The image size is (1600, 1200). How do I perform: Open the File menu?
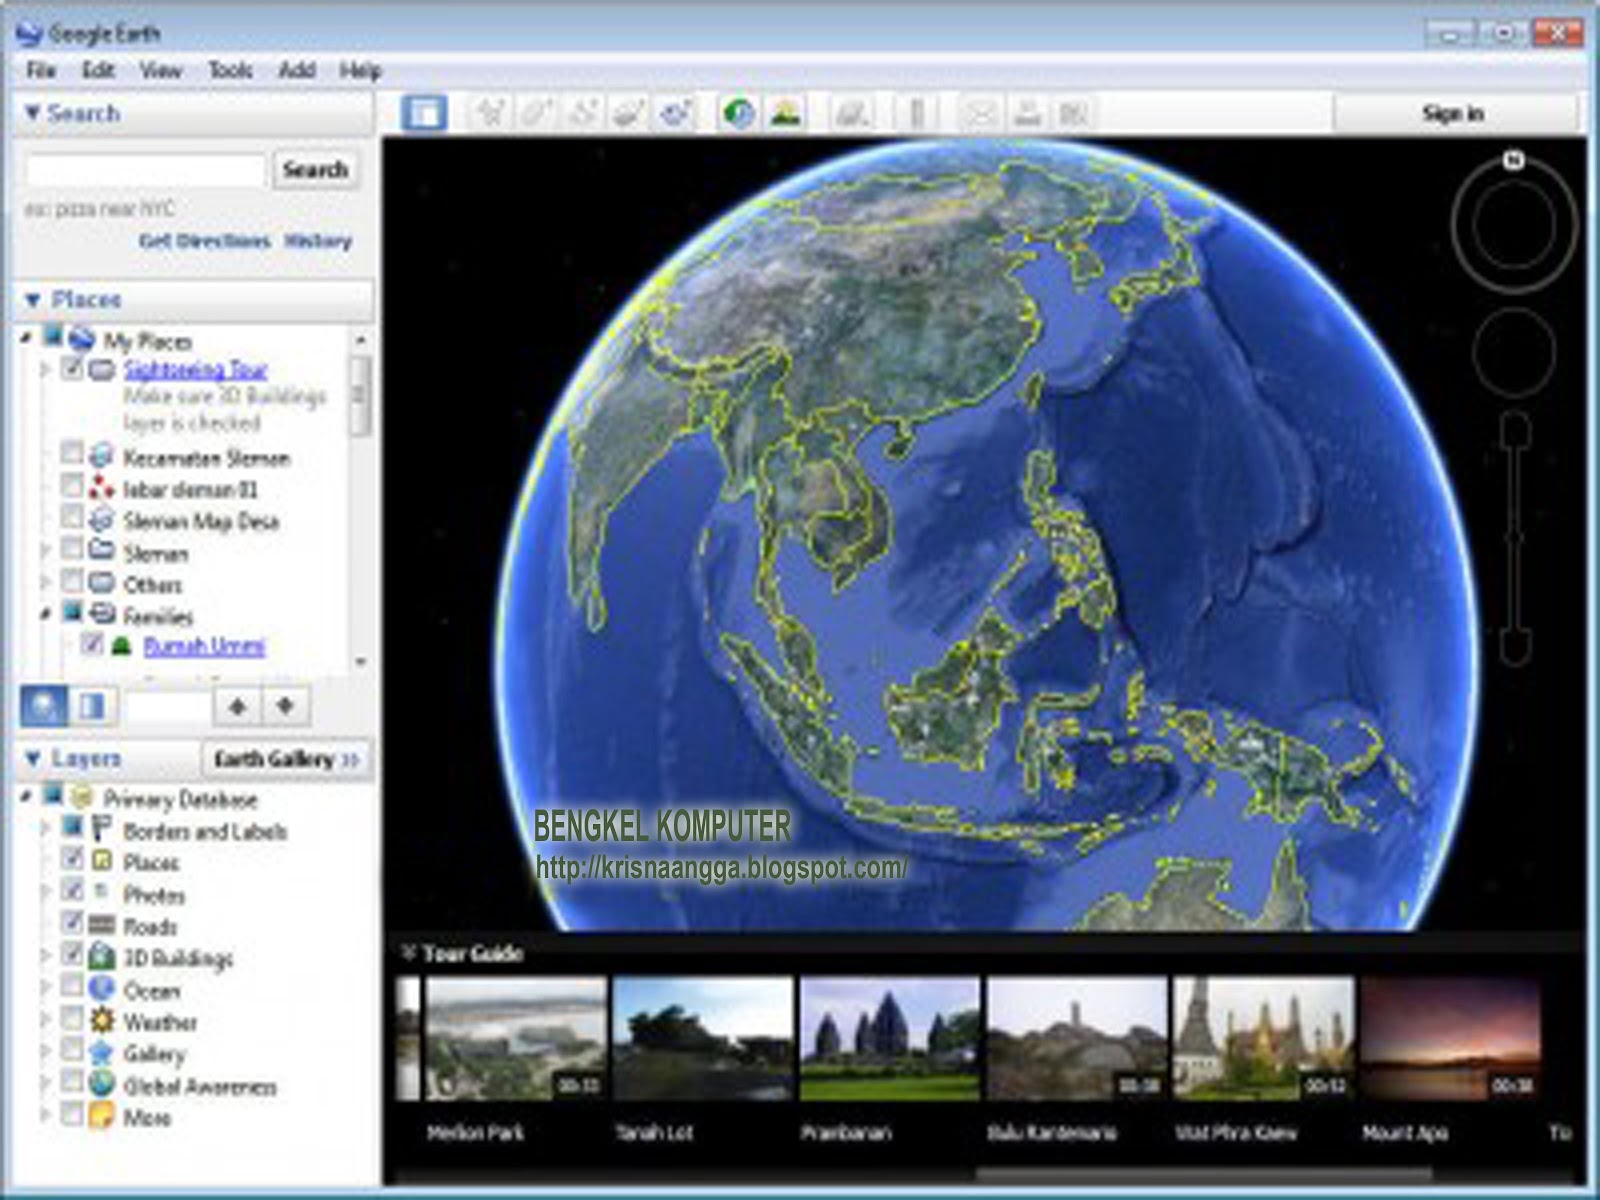tap(41, 70)
